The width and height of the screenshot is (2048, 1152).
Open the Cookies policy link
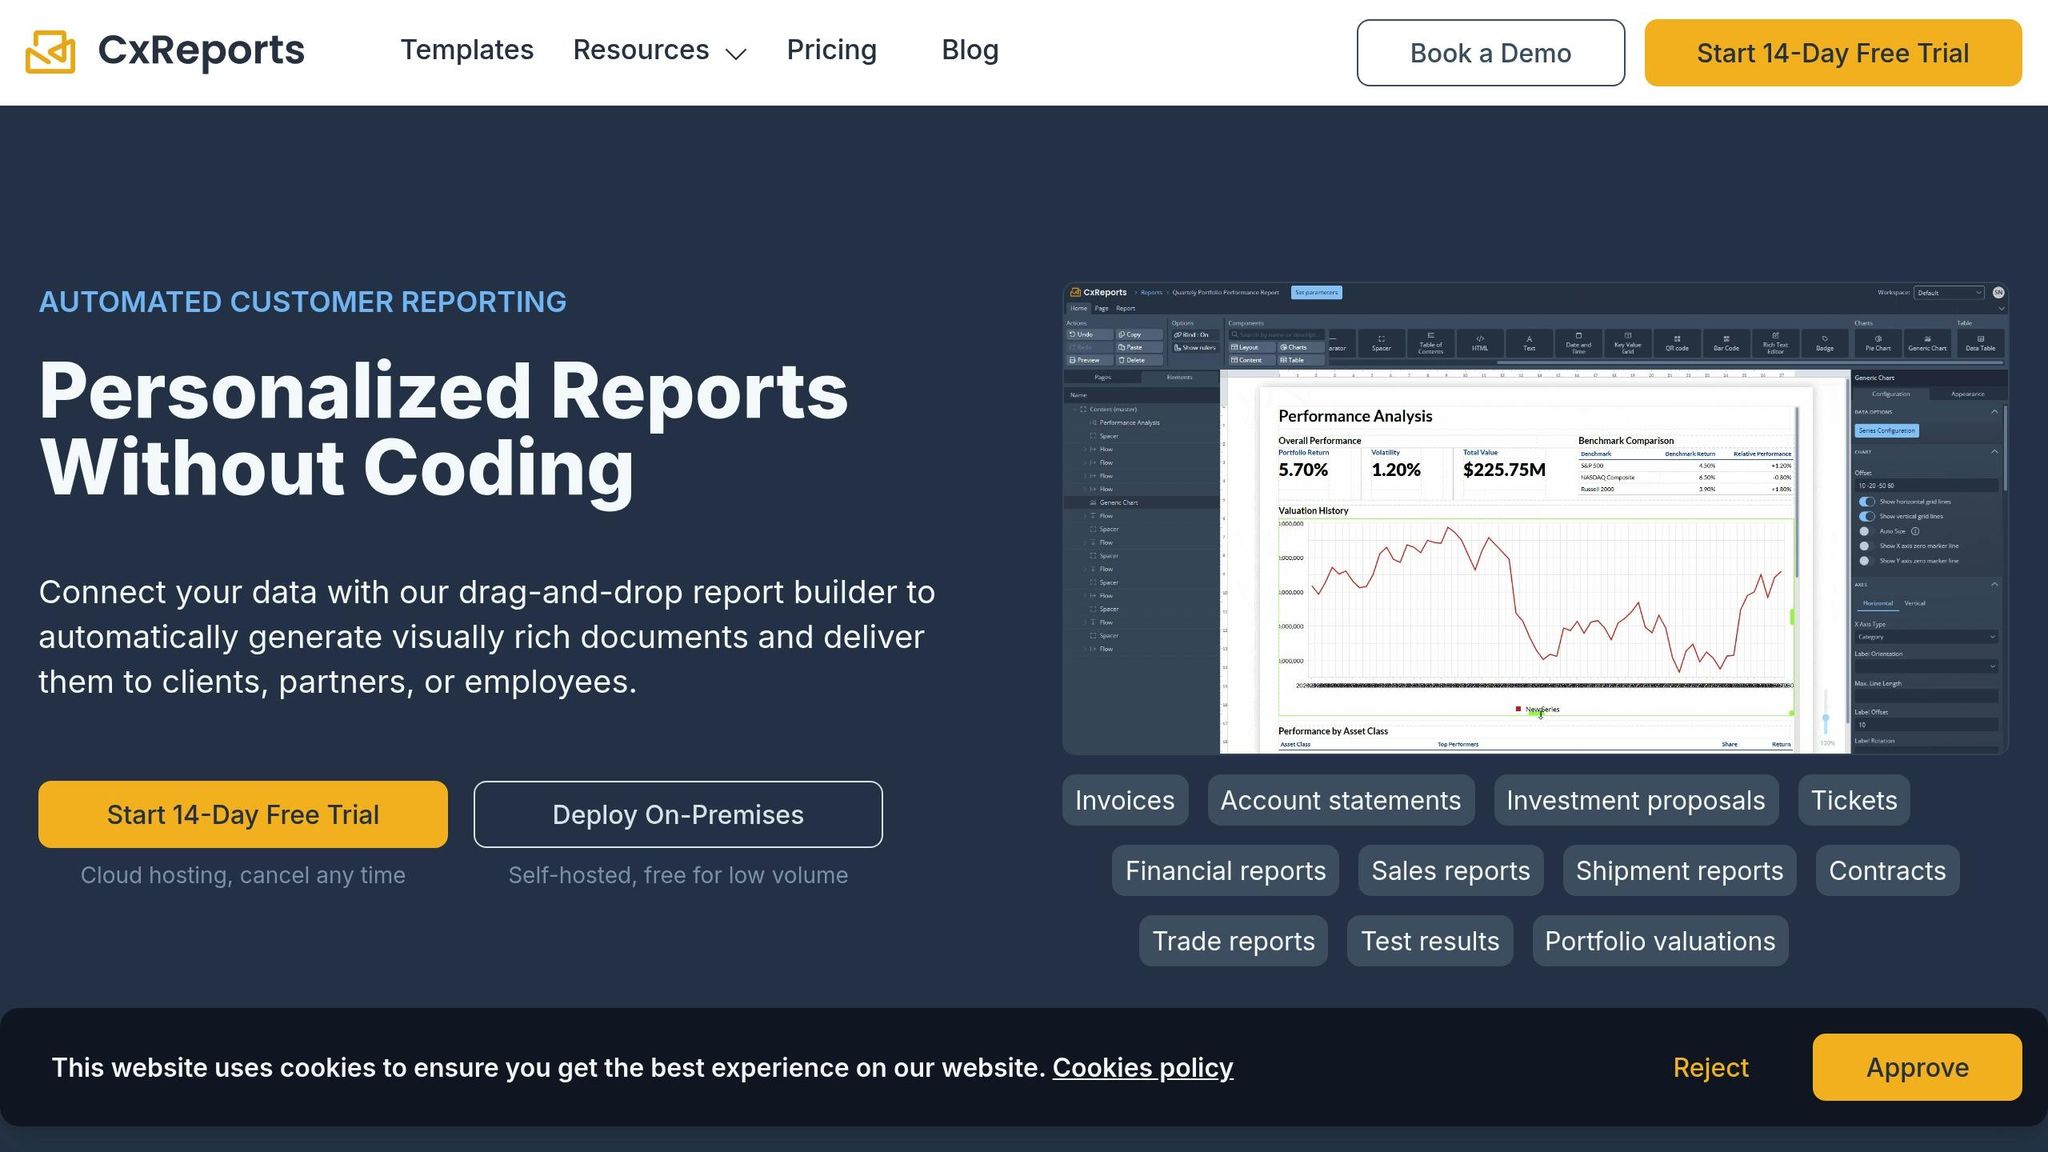click(1142, 1067)
